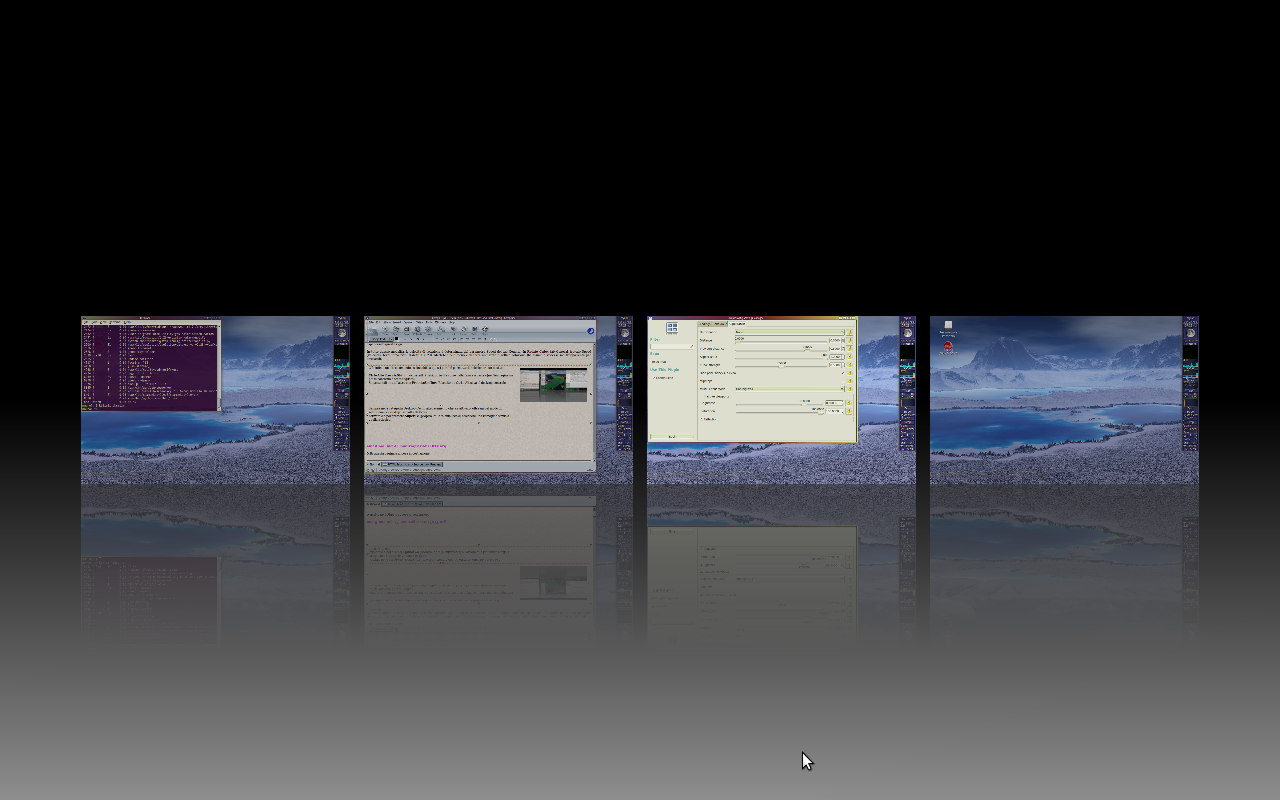Click the embedded screenshot image in the browser page
The height and width of the screenshot is (800, 1280).
553,384
